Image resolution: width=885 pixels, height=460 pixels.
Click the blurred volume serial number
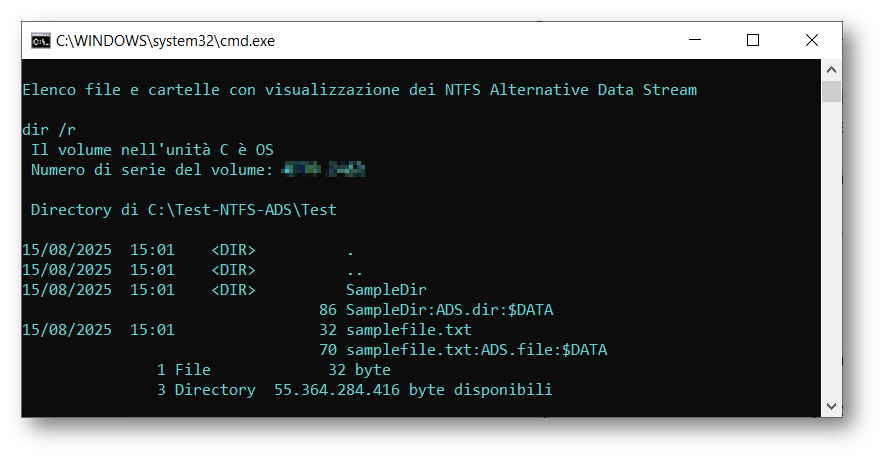click(323, 170)
